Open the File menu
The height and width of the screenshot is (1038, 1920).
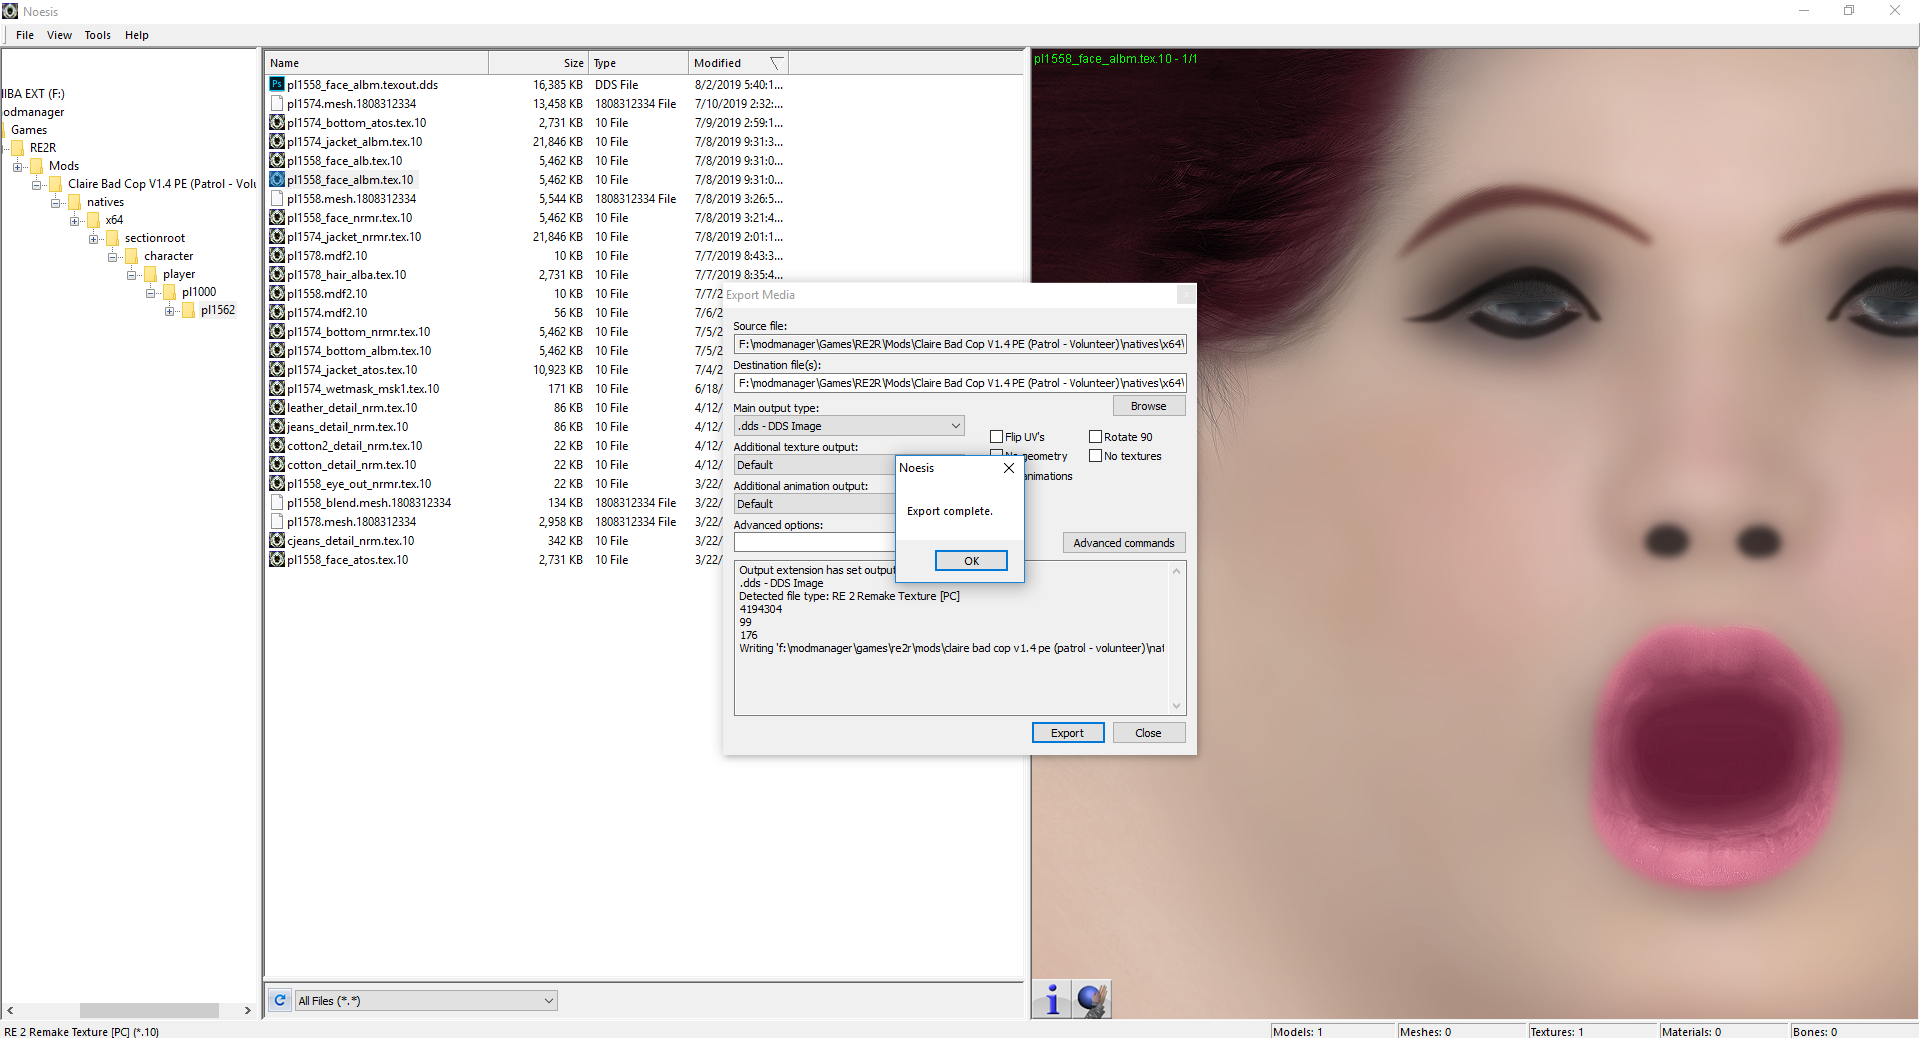tap(25, 35)
